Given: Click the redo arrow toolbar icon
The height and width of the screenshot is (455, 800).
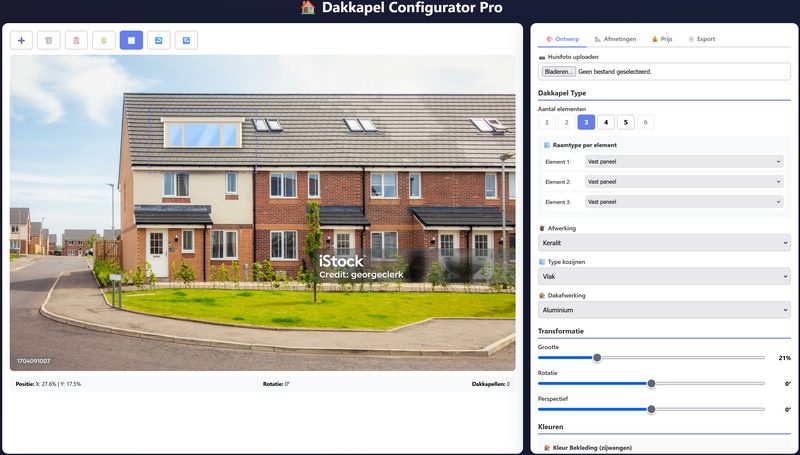Looking at the screenshot, I should tap(186, 40).
